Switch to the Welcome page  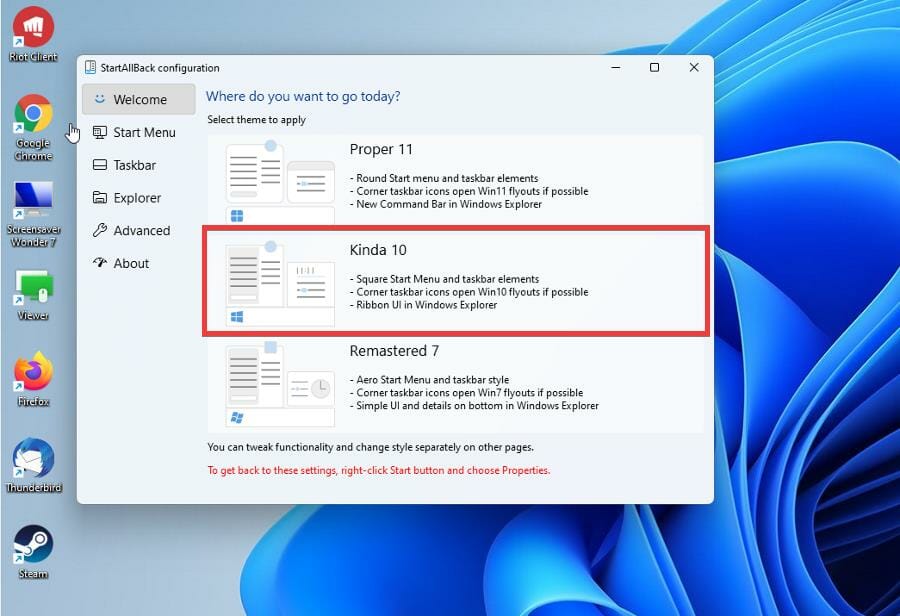click(138, 99)
